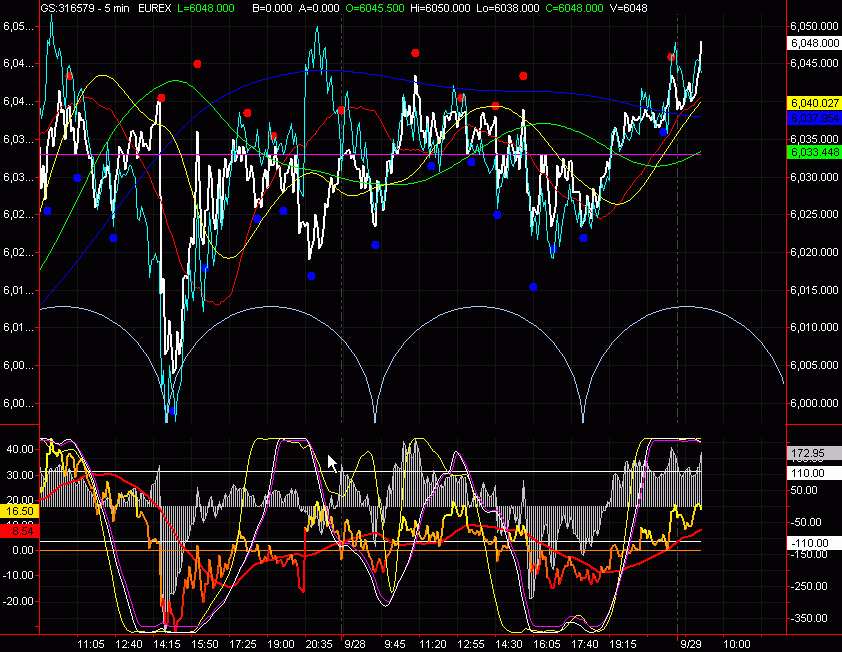This screenshot has width=842, height=652.
Task: Click the volume value V=6048
Action: point(629,8)
